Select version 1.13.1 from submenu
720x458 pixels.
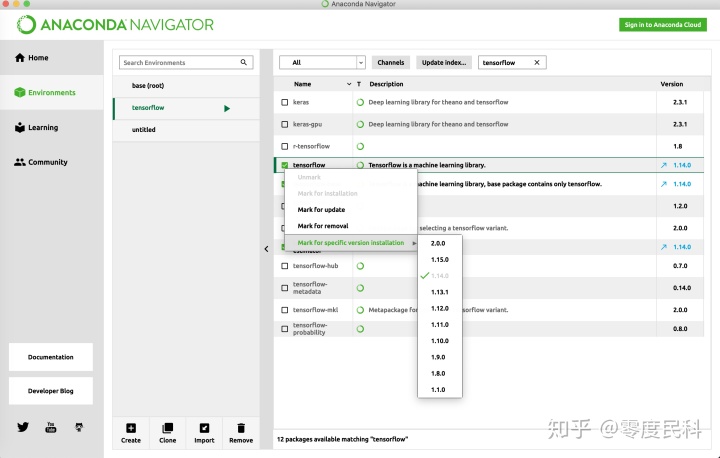point(440,292)
